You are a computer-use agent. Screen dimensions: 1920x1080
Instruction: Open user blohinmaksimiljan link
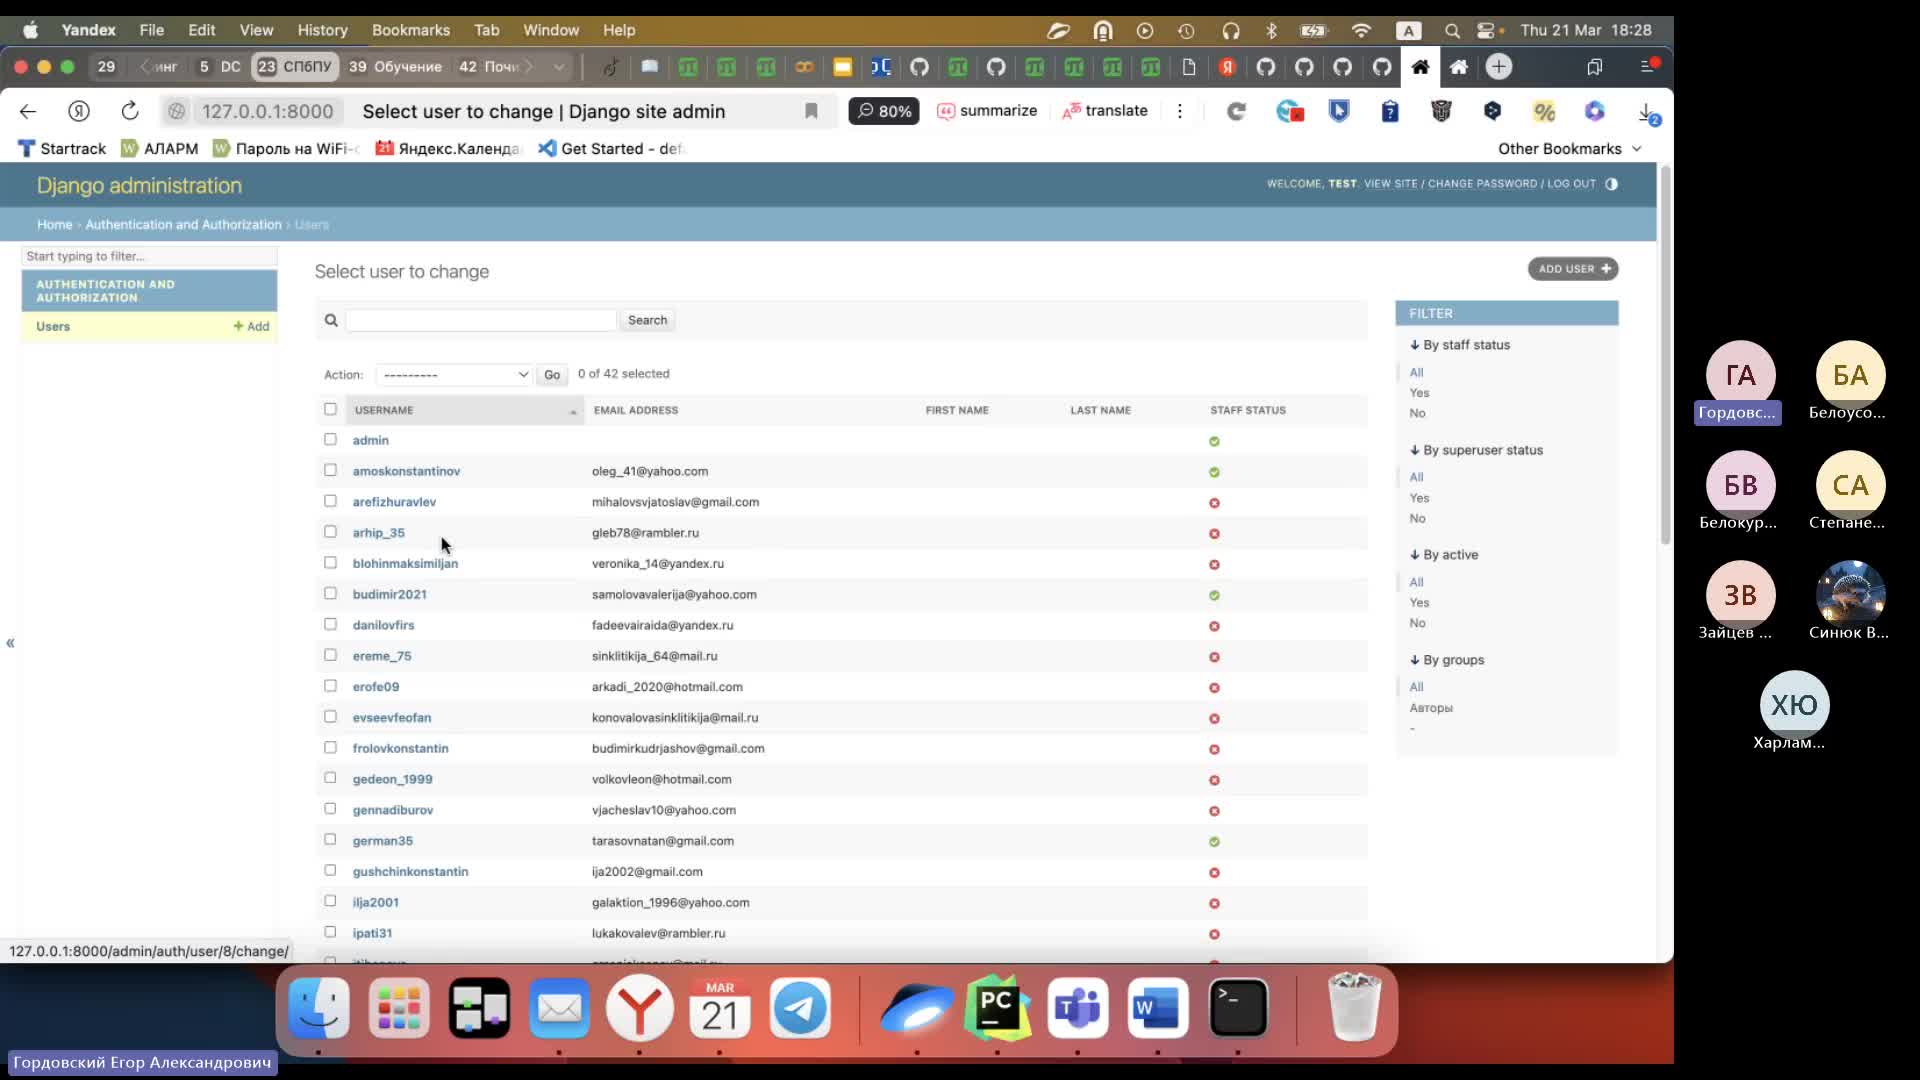tap(405, 563)
